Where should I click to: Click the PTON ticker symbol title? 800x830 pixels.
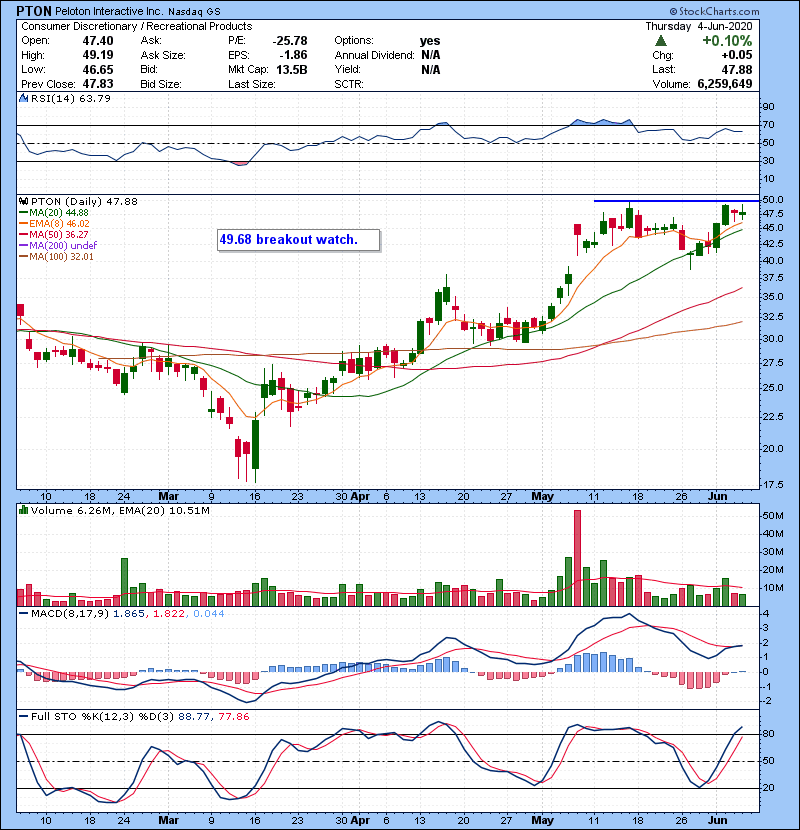tap(34, 11)
